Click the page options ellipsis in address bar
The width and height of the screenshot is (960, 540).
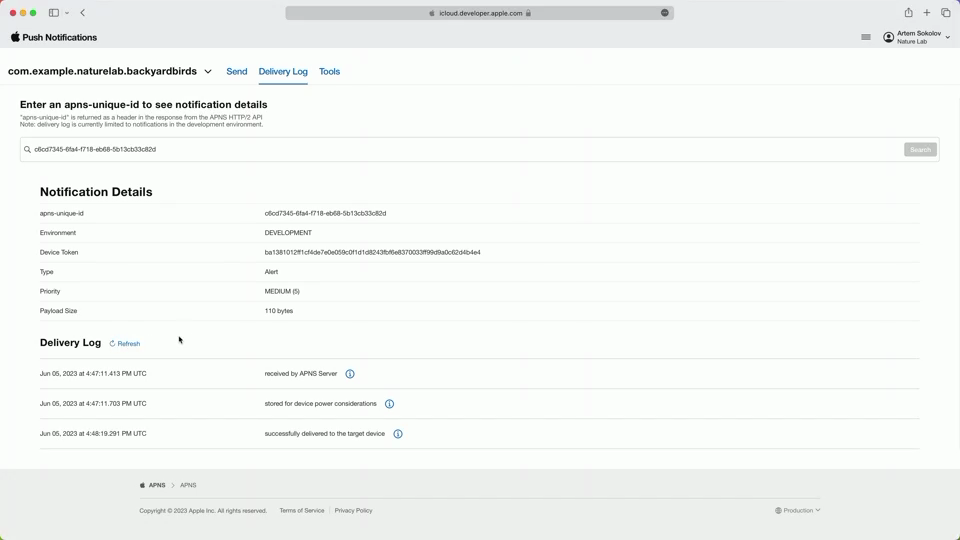[x=665, y=13]
